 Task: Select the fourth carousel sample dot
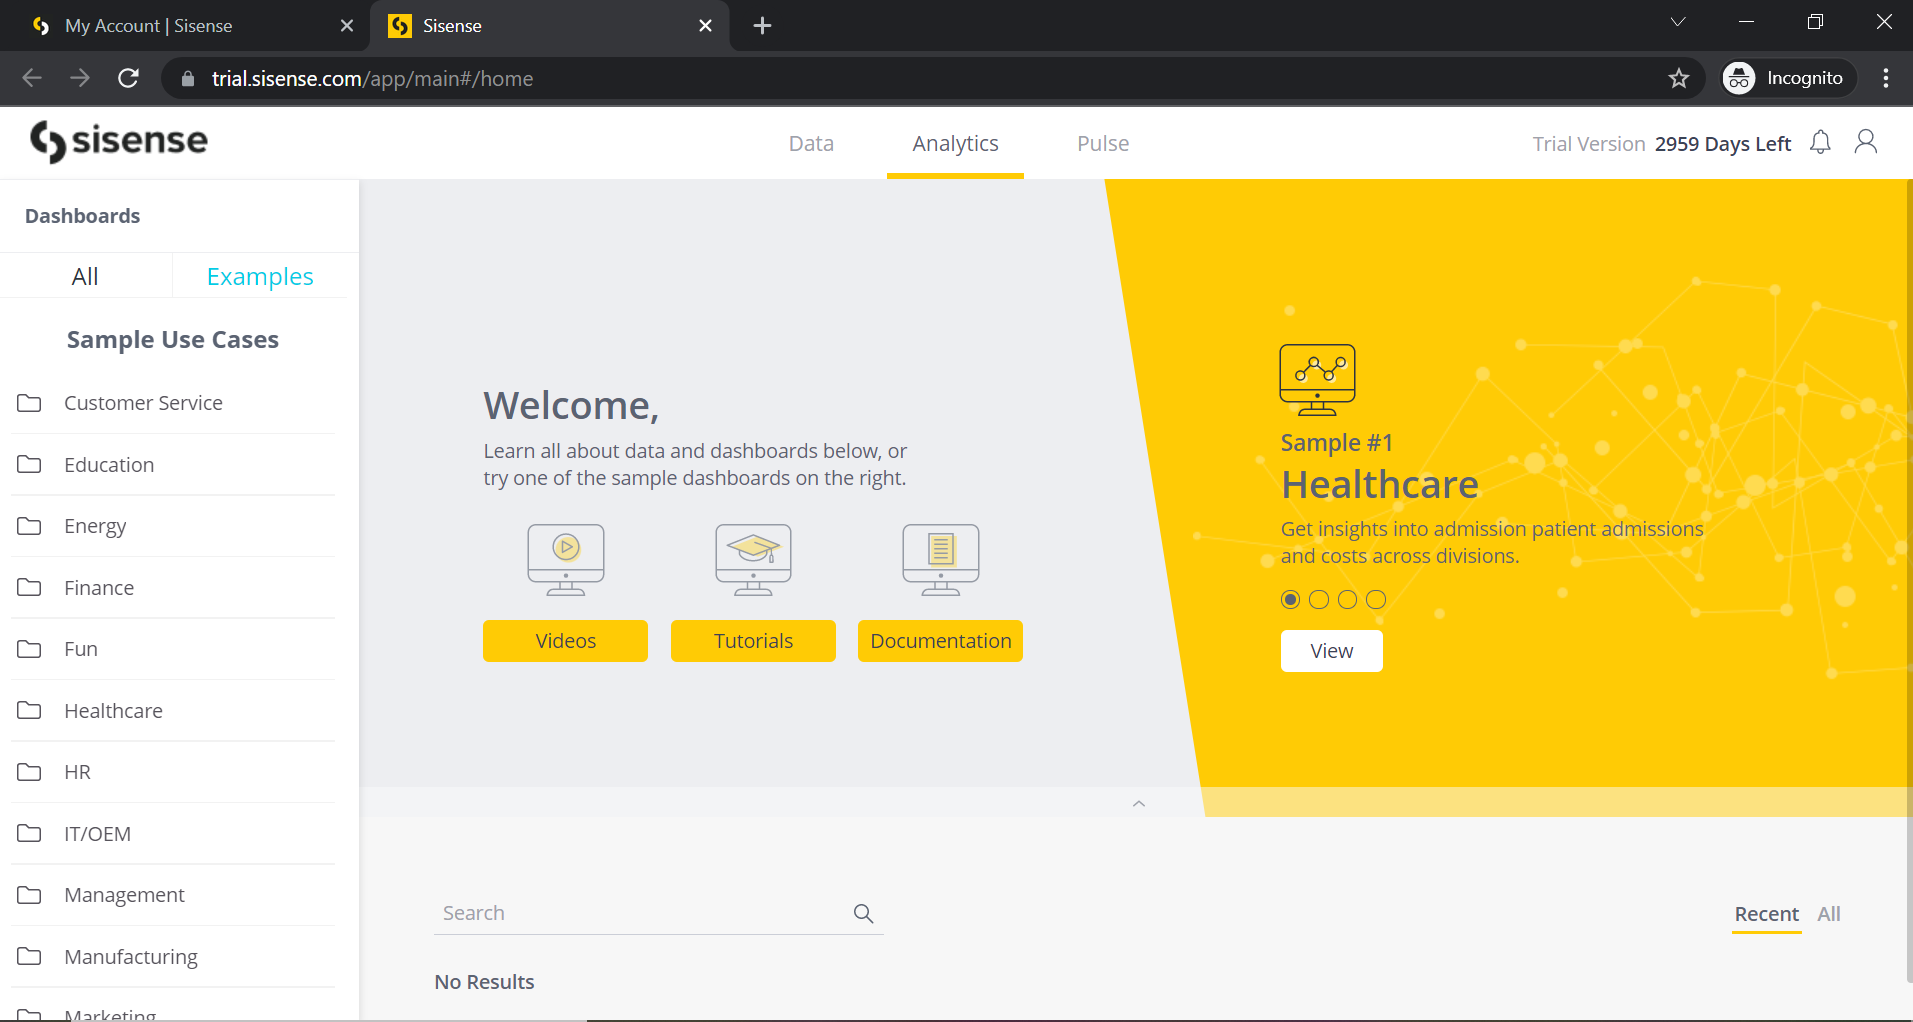[1376, 599]
